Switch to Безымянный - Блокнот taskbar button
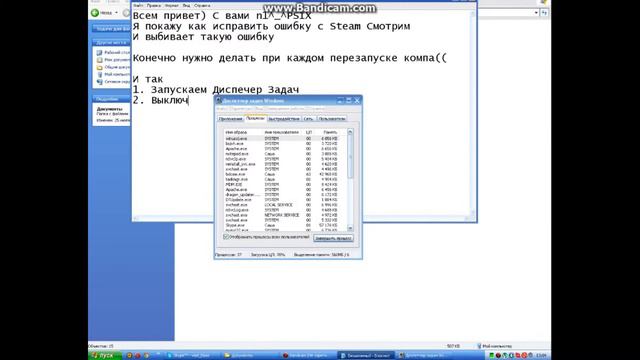Image resolution: width=640 pixels, height=360 pixels. pos(367,356)
